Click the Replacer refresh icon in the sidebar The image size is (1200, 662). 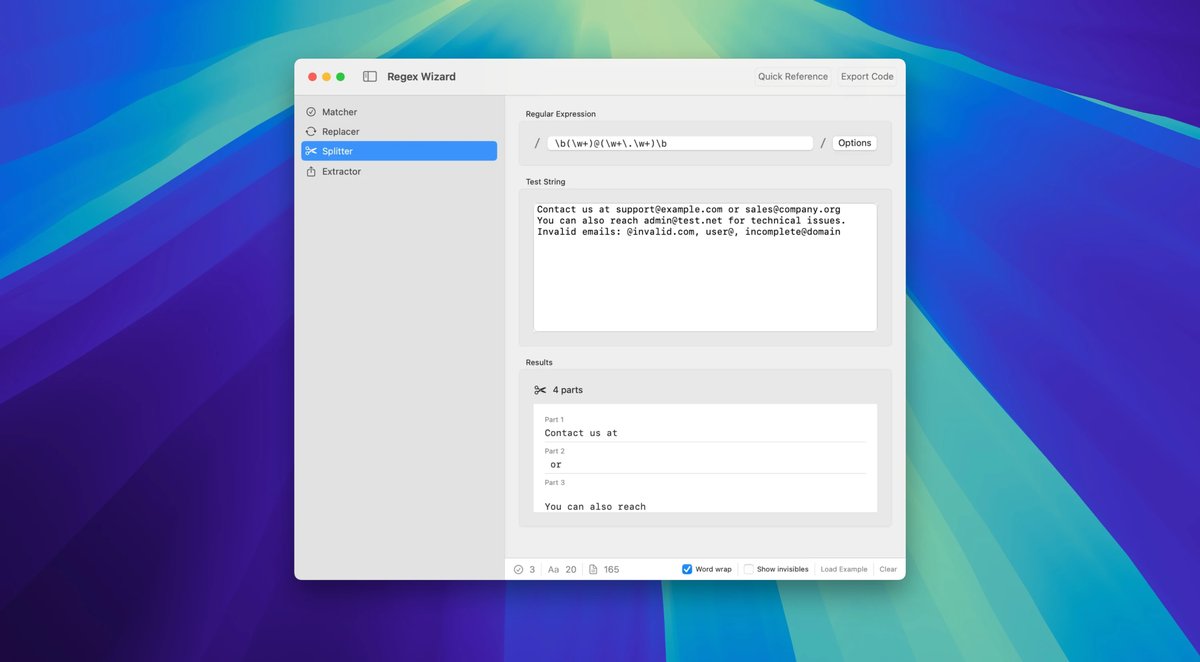pyautogui.click(x=312, y=131)
